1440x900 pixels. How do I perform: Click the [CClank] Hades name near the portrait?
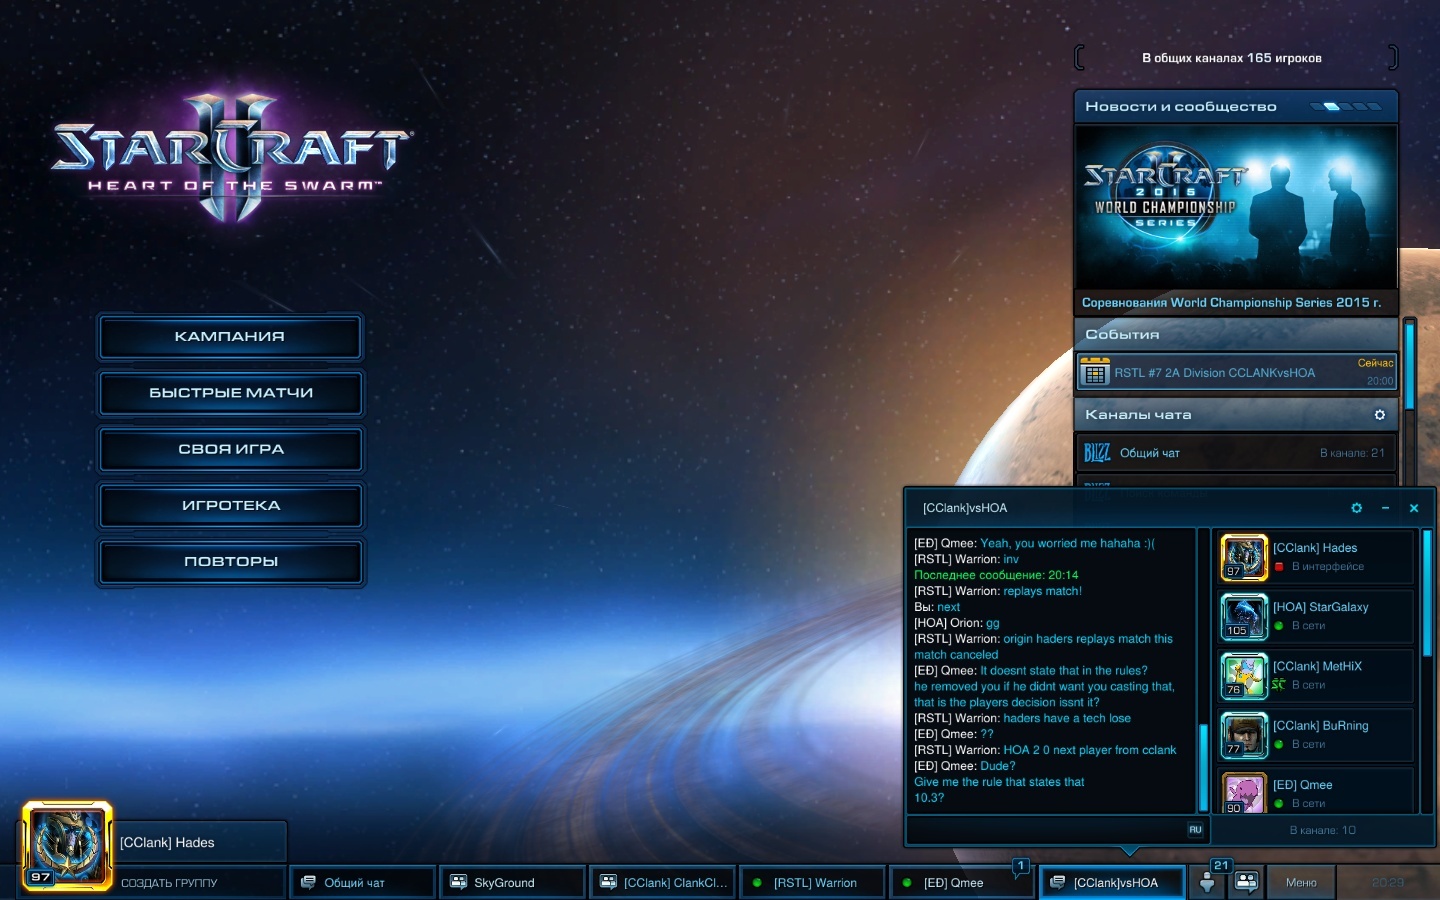point(167,843)
